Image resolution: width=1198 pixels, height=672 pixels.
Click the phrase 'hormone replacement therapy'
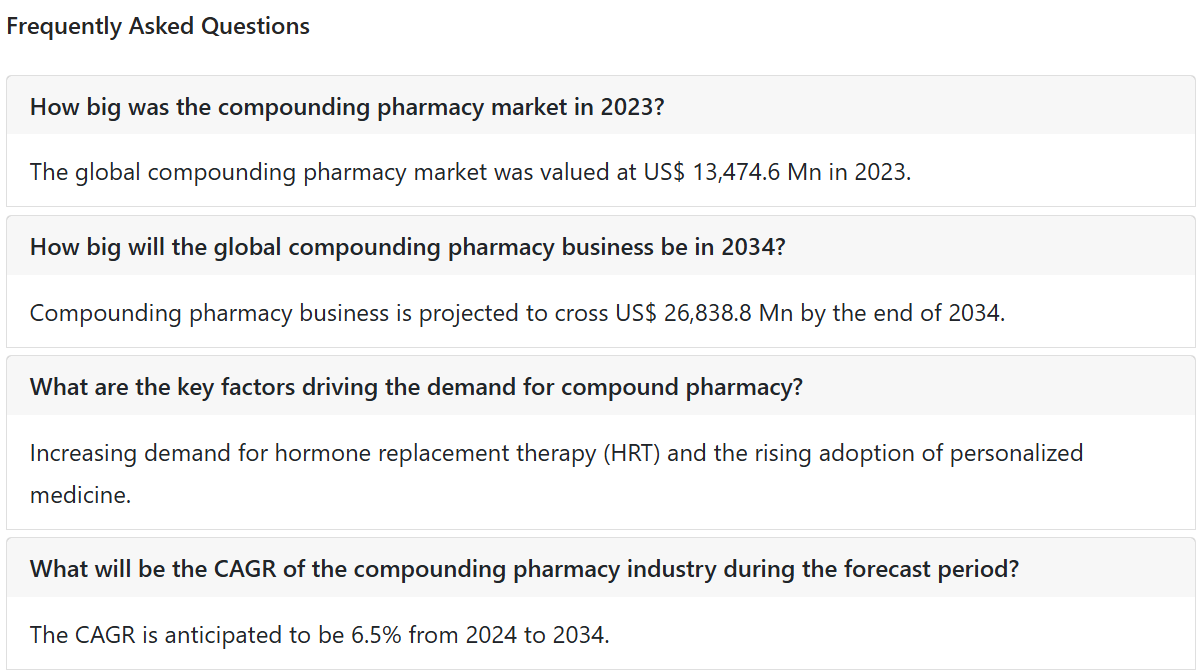click(435, 453)
